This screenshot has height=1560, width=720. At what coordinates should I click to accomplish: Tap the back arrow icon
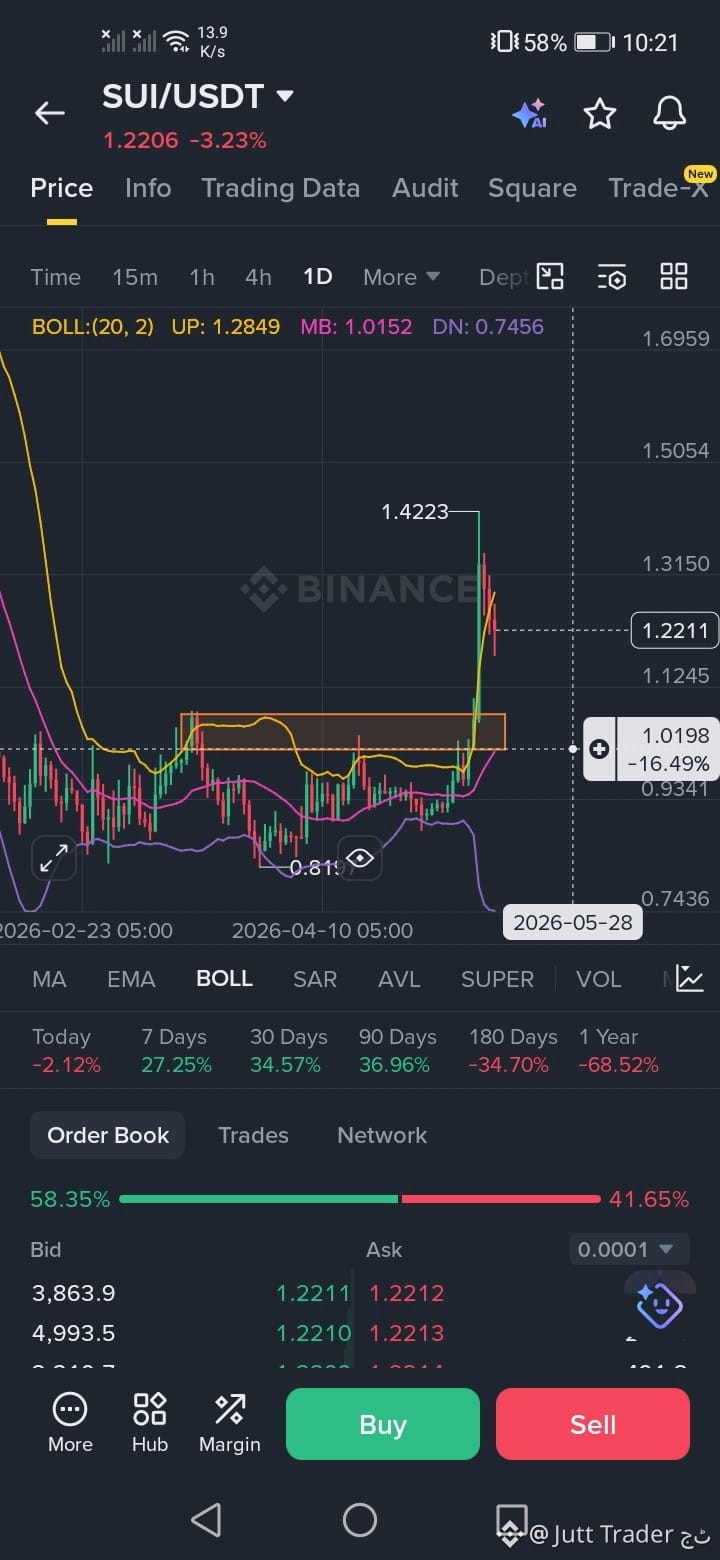[x=49, y=114]
